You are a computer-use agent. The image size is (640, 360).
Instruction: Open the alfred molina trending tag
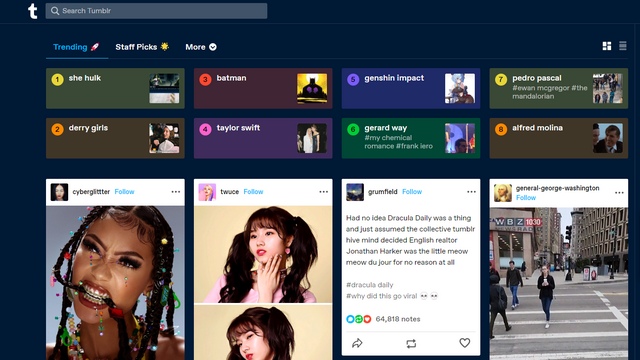(559, 138)
